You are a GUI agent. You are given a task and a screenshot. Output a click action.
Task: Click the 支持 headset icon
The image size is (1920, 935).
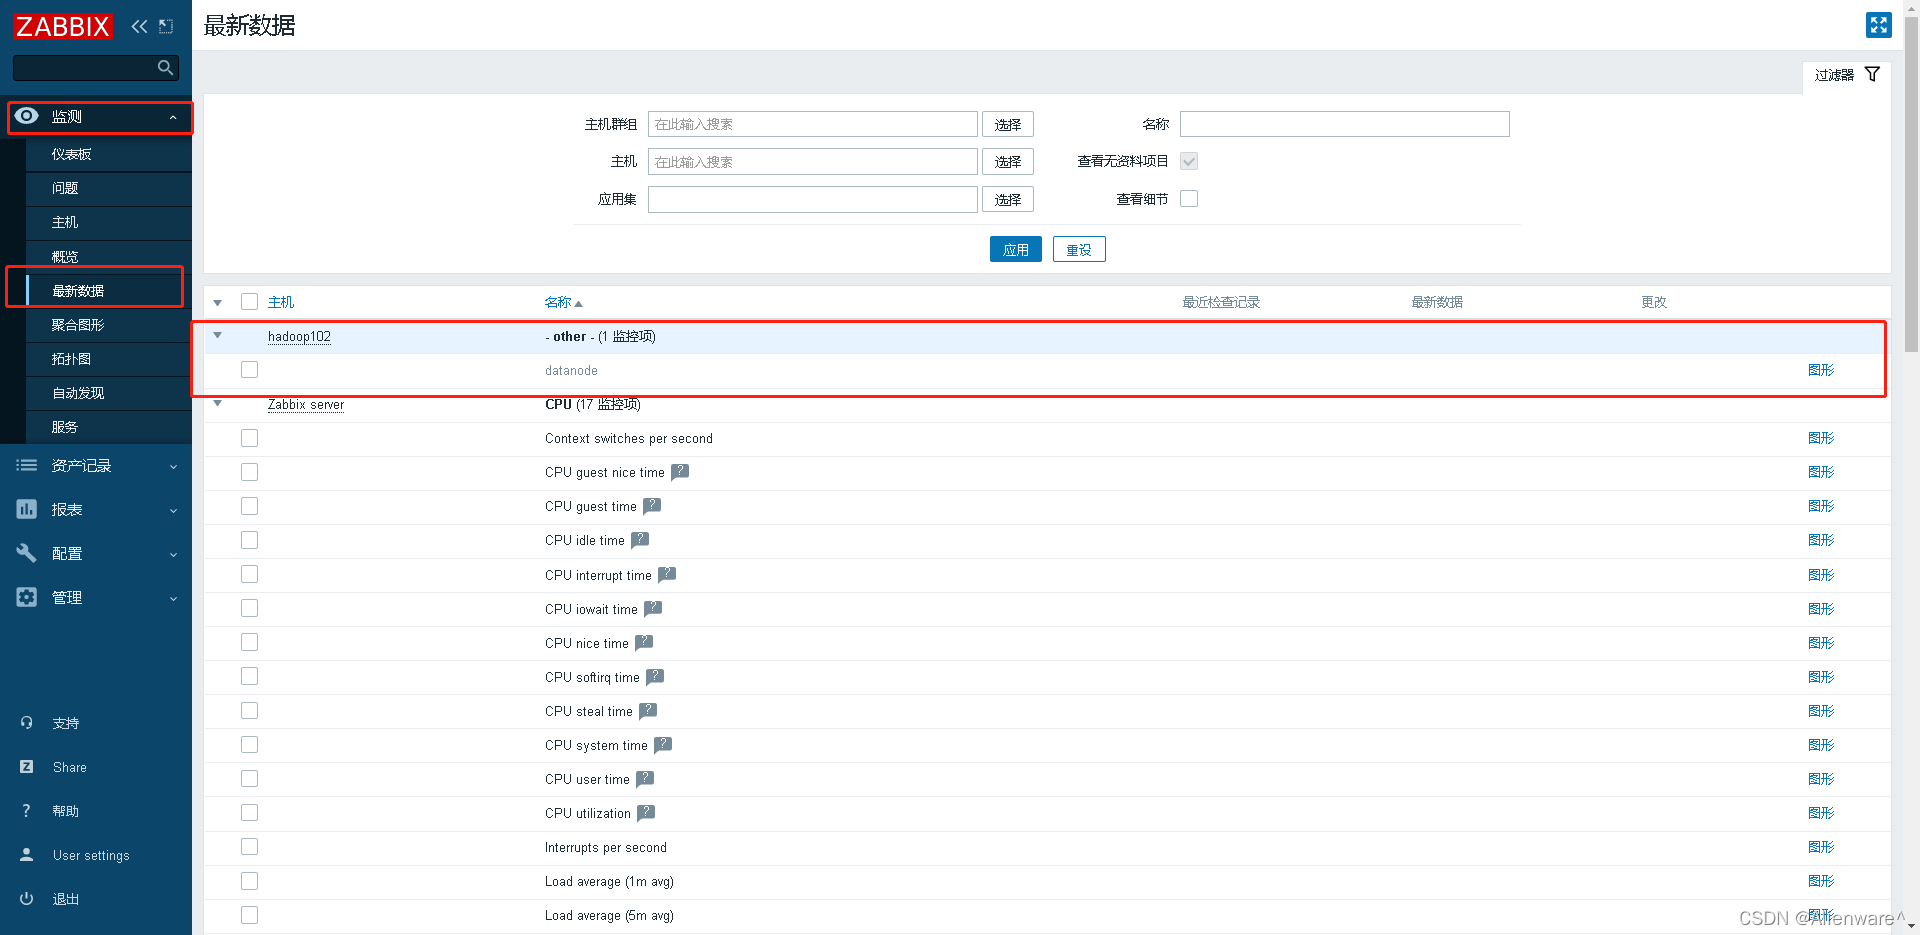[27, 722]
